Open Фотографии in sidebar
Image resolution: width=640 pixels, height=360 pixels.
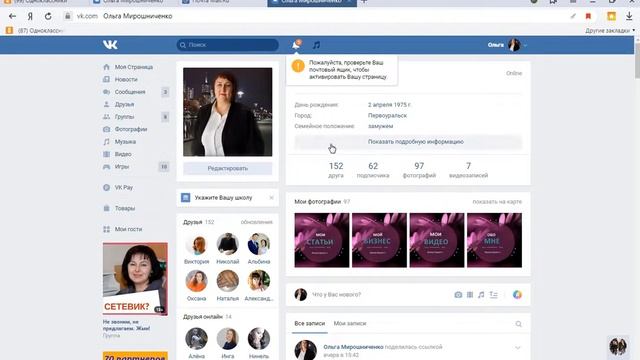[x=131, y=129]
